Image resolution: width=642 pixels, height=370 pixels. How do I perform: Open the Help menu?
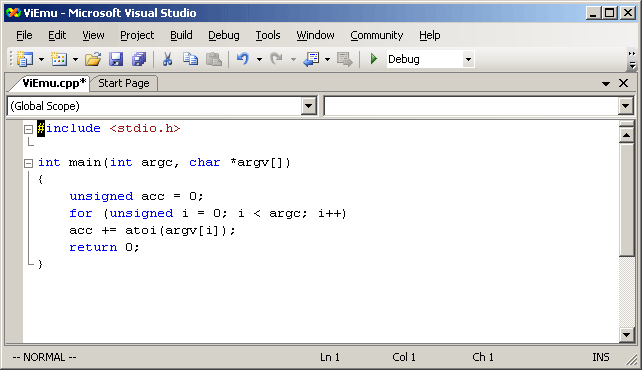pos(430,36)
